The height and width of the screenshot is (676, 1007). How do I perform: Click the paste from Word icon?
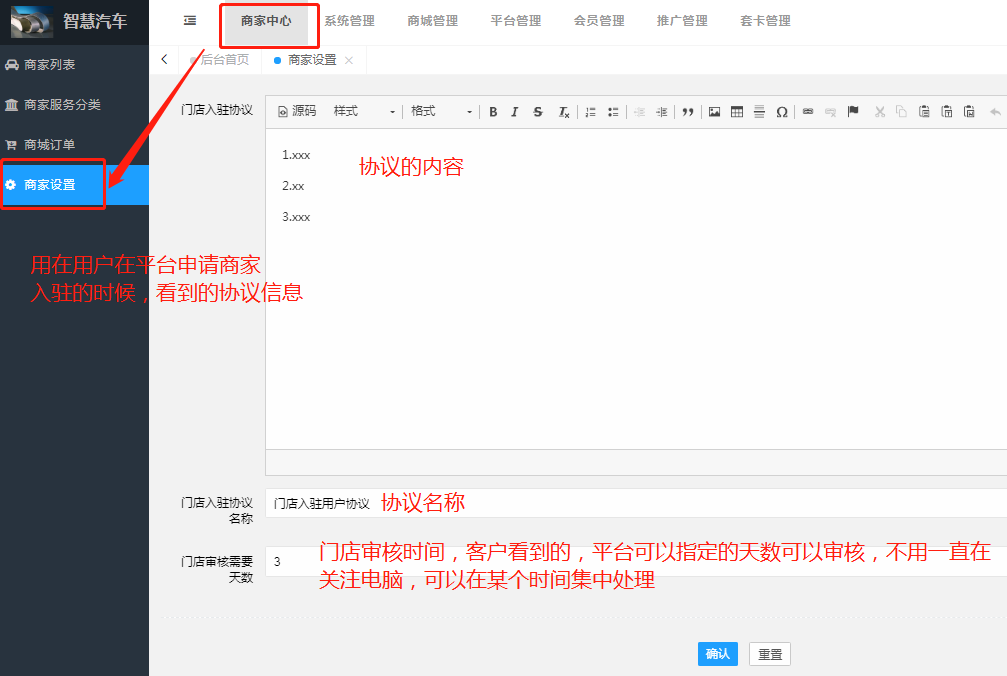(x=969, y=112)
